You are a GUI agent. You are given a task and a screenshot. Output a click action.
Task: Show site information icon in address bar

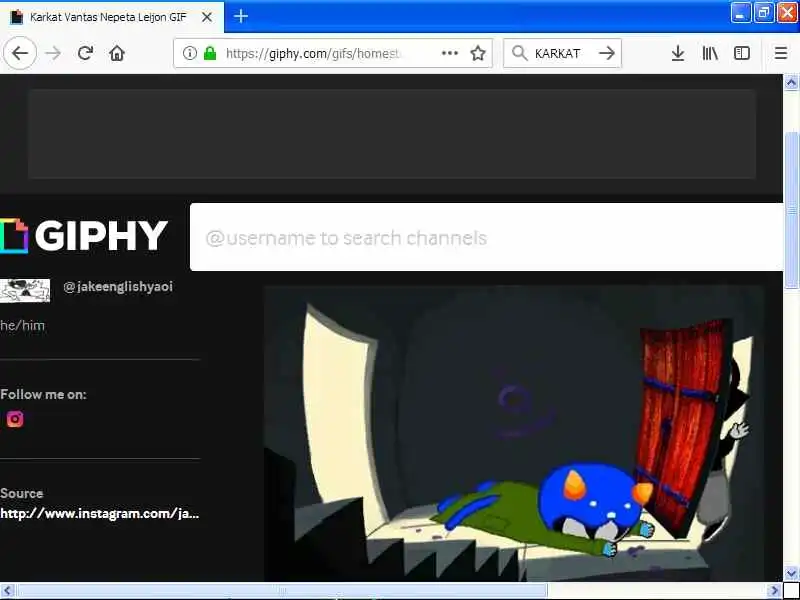pos(190,53)
